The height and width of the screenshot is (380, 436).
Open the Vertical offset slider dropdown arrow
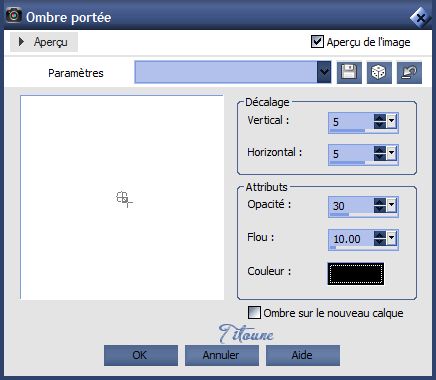391,121
